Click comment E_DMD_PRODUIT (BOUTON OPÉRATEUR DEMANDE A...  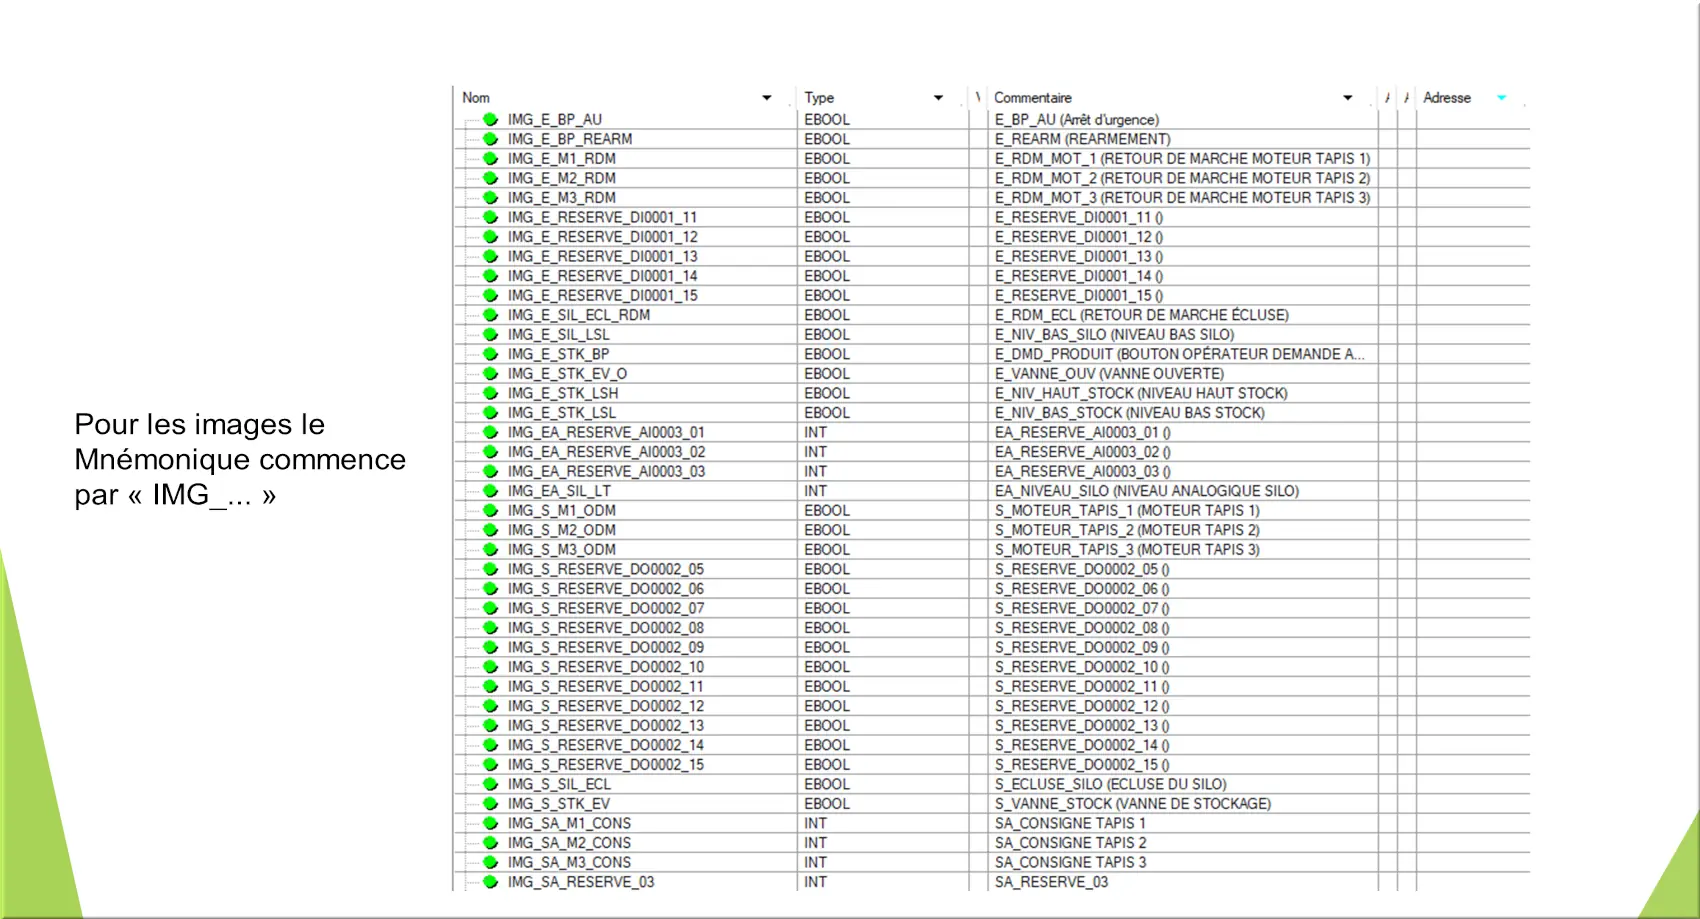(x=1179, y=354)
